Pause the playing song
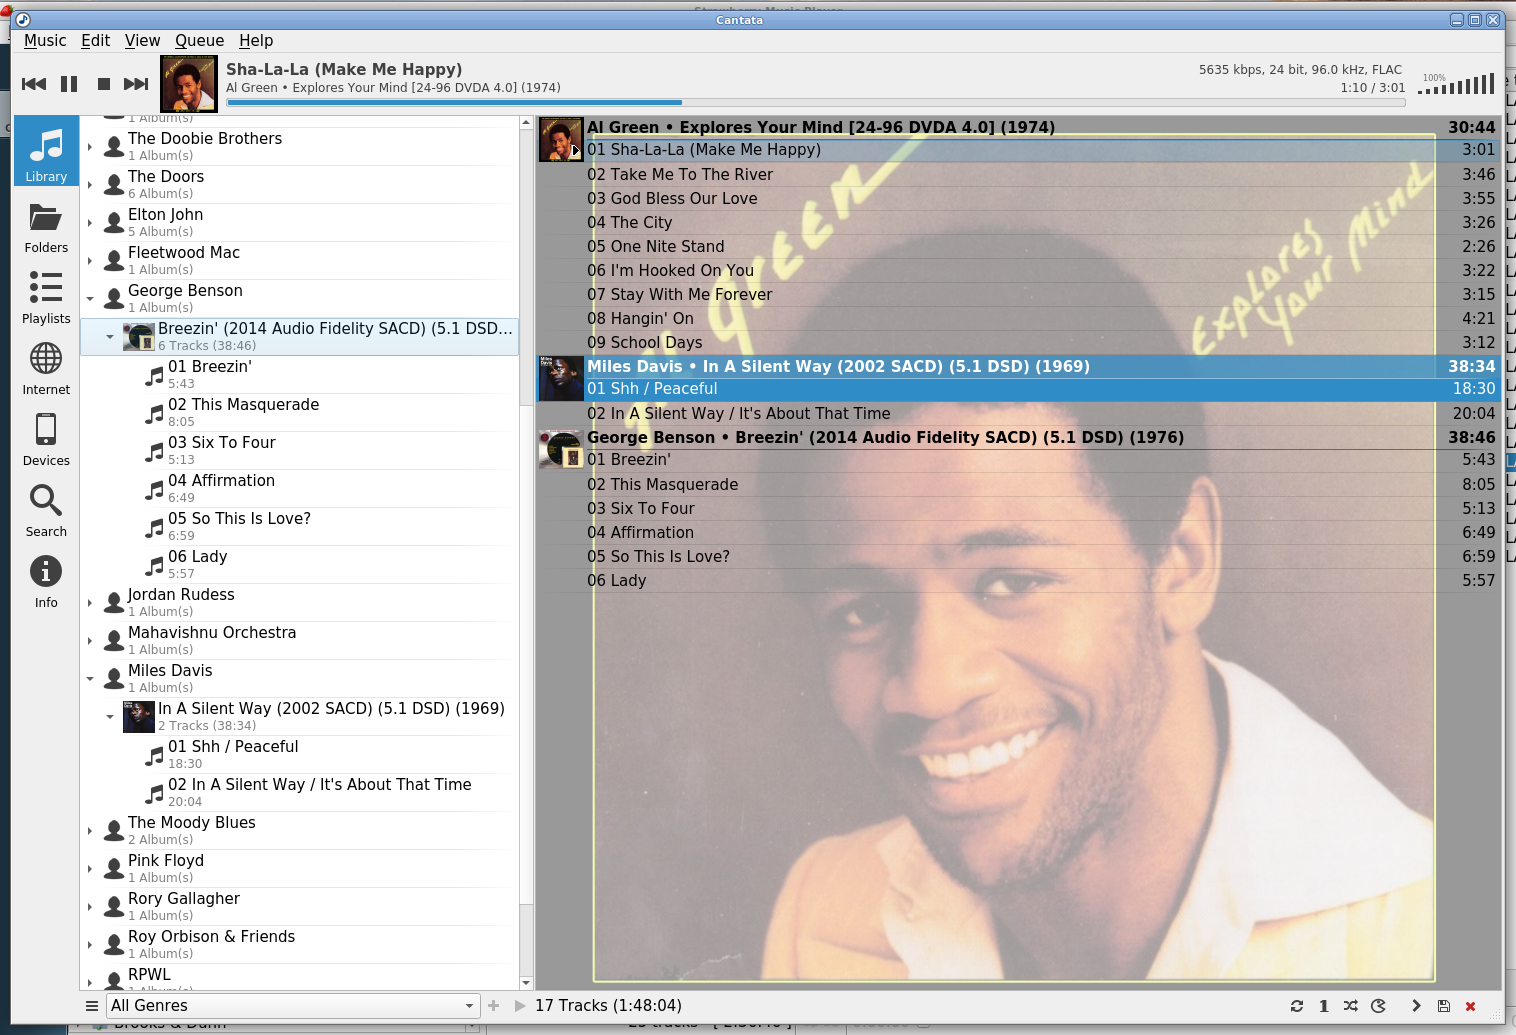This screenshot has width=1516, height=1035. pyautogui.click(x=69, y=84)
